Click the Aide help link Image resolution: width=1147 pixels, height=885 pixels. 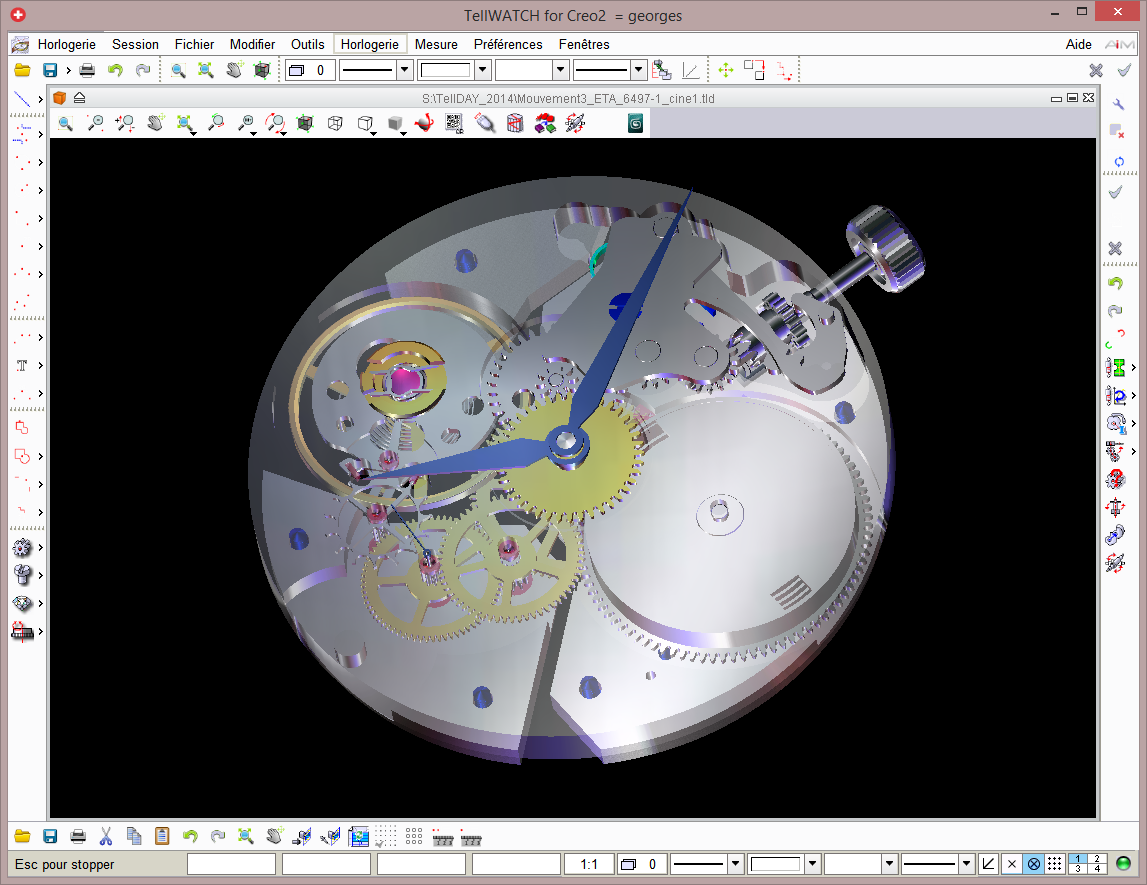point(1079,44)
